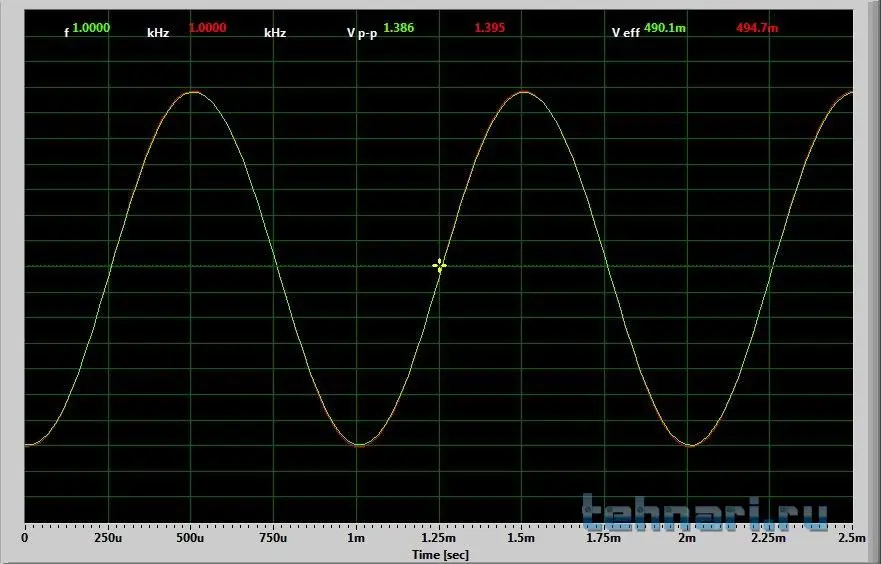Click the second white kHz unit label

tap(275, 33)
